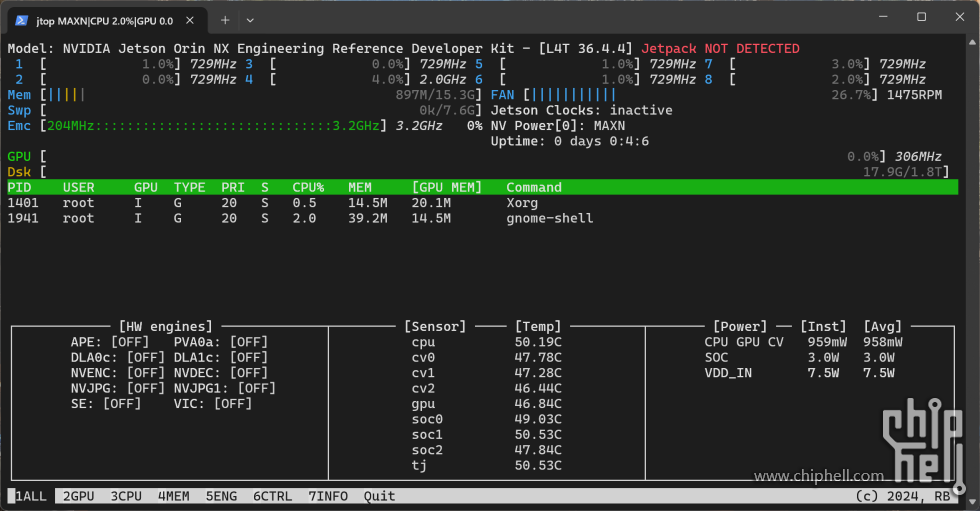The width and height of the screenshot is (980, 511).
Task: Click the VDD_IN power row
Action: point(799,373)
